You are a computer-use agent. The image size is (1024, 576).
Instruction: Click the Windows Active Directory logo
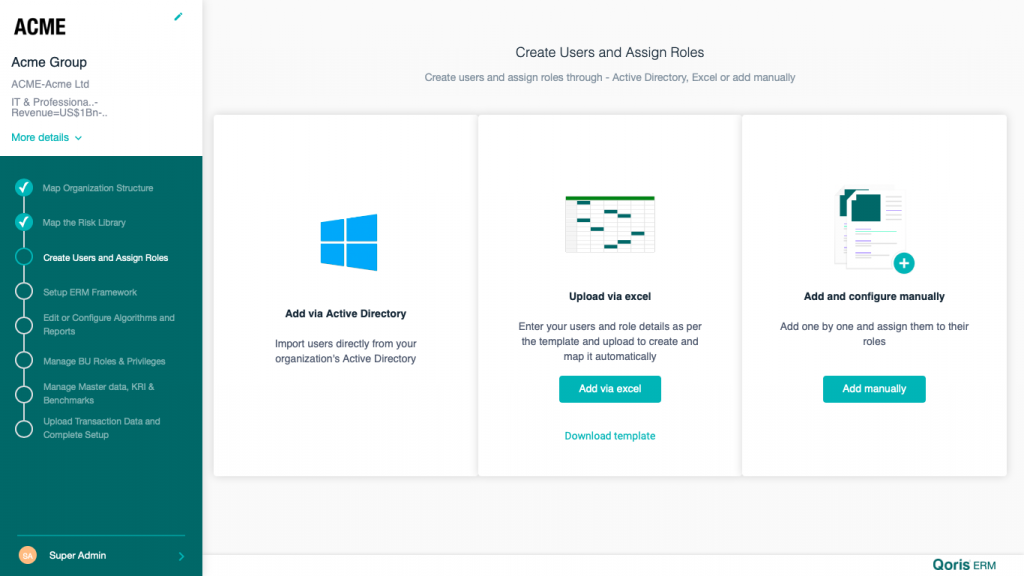[x=349, y=242]
